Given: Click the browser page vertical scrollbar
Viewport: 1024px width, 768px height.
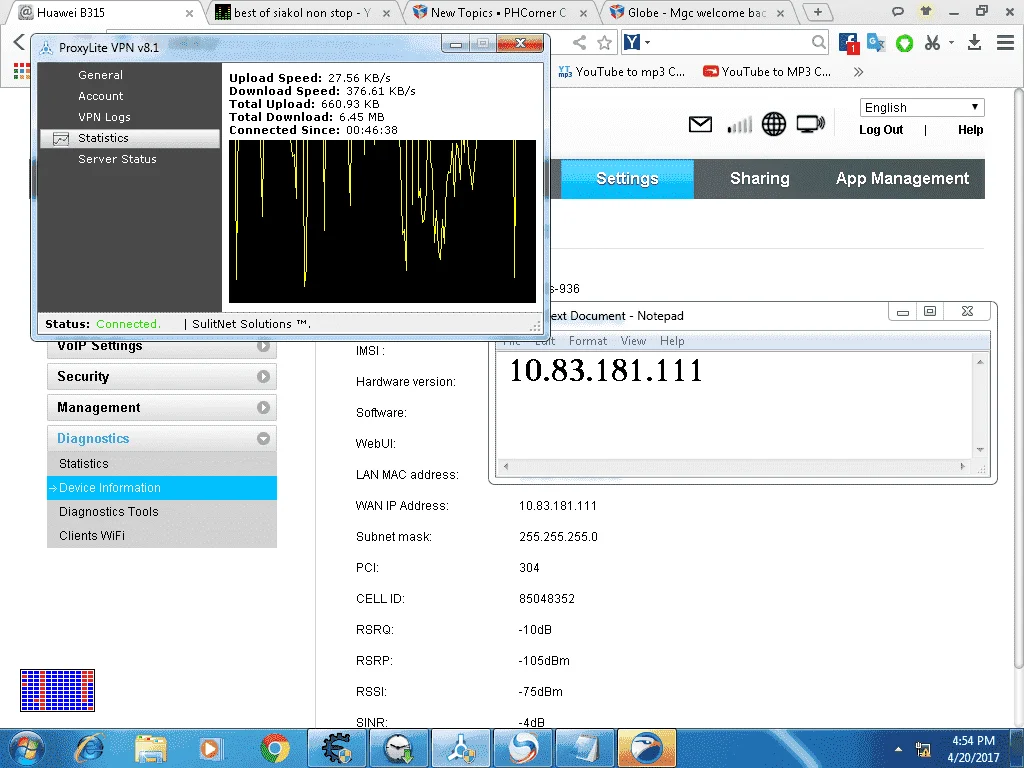Looking at the screenshot, I should click(x=1018, y=379).
